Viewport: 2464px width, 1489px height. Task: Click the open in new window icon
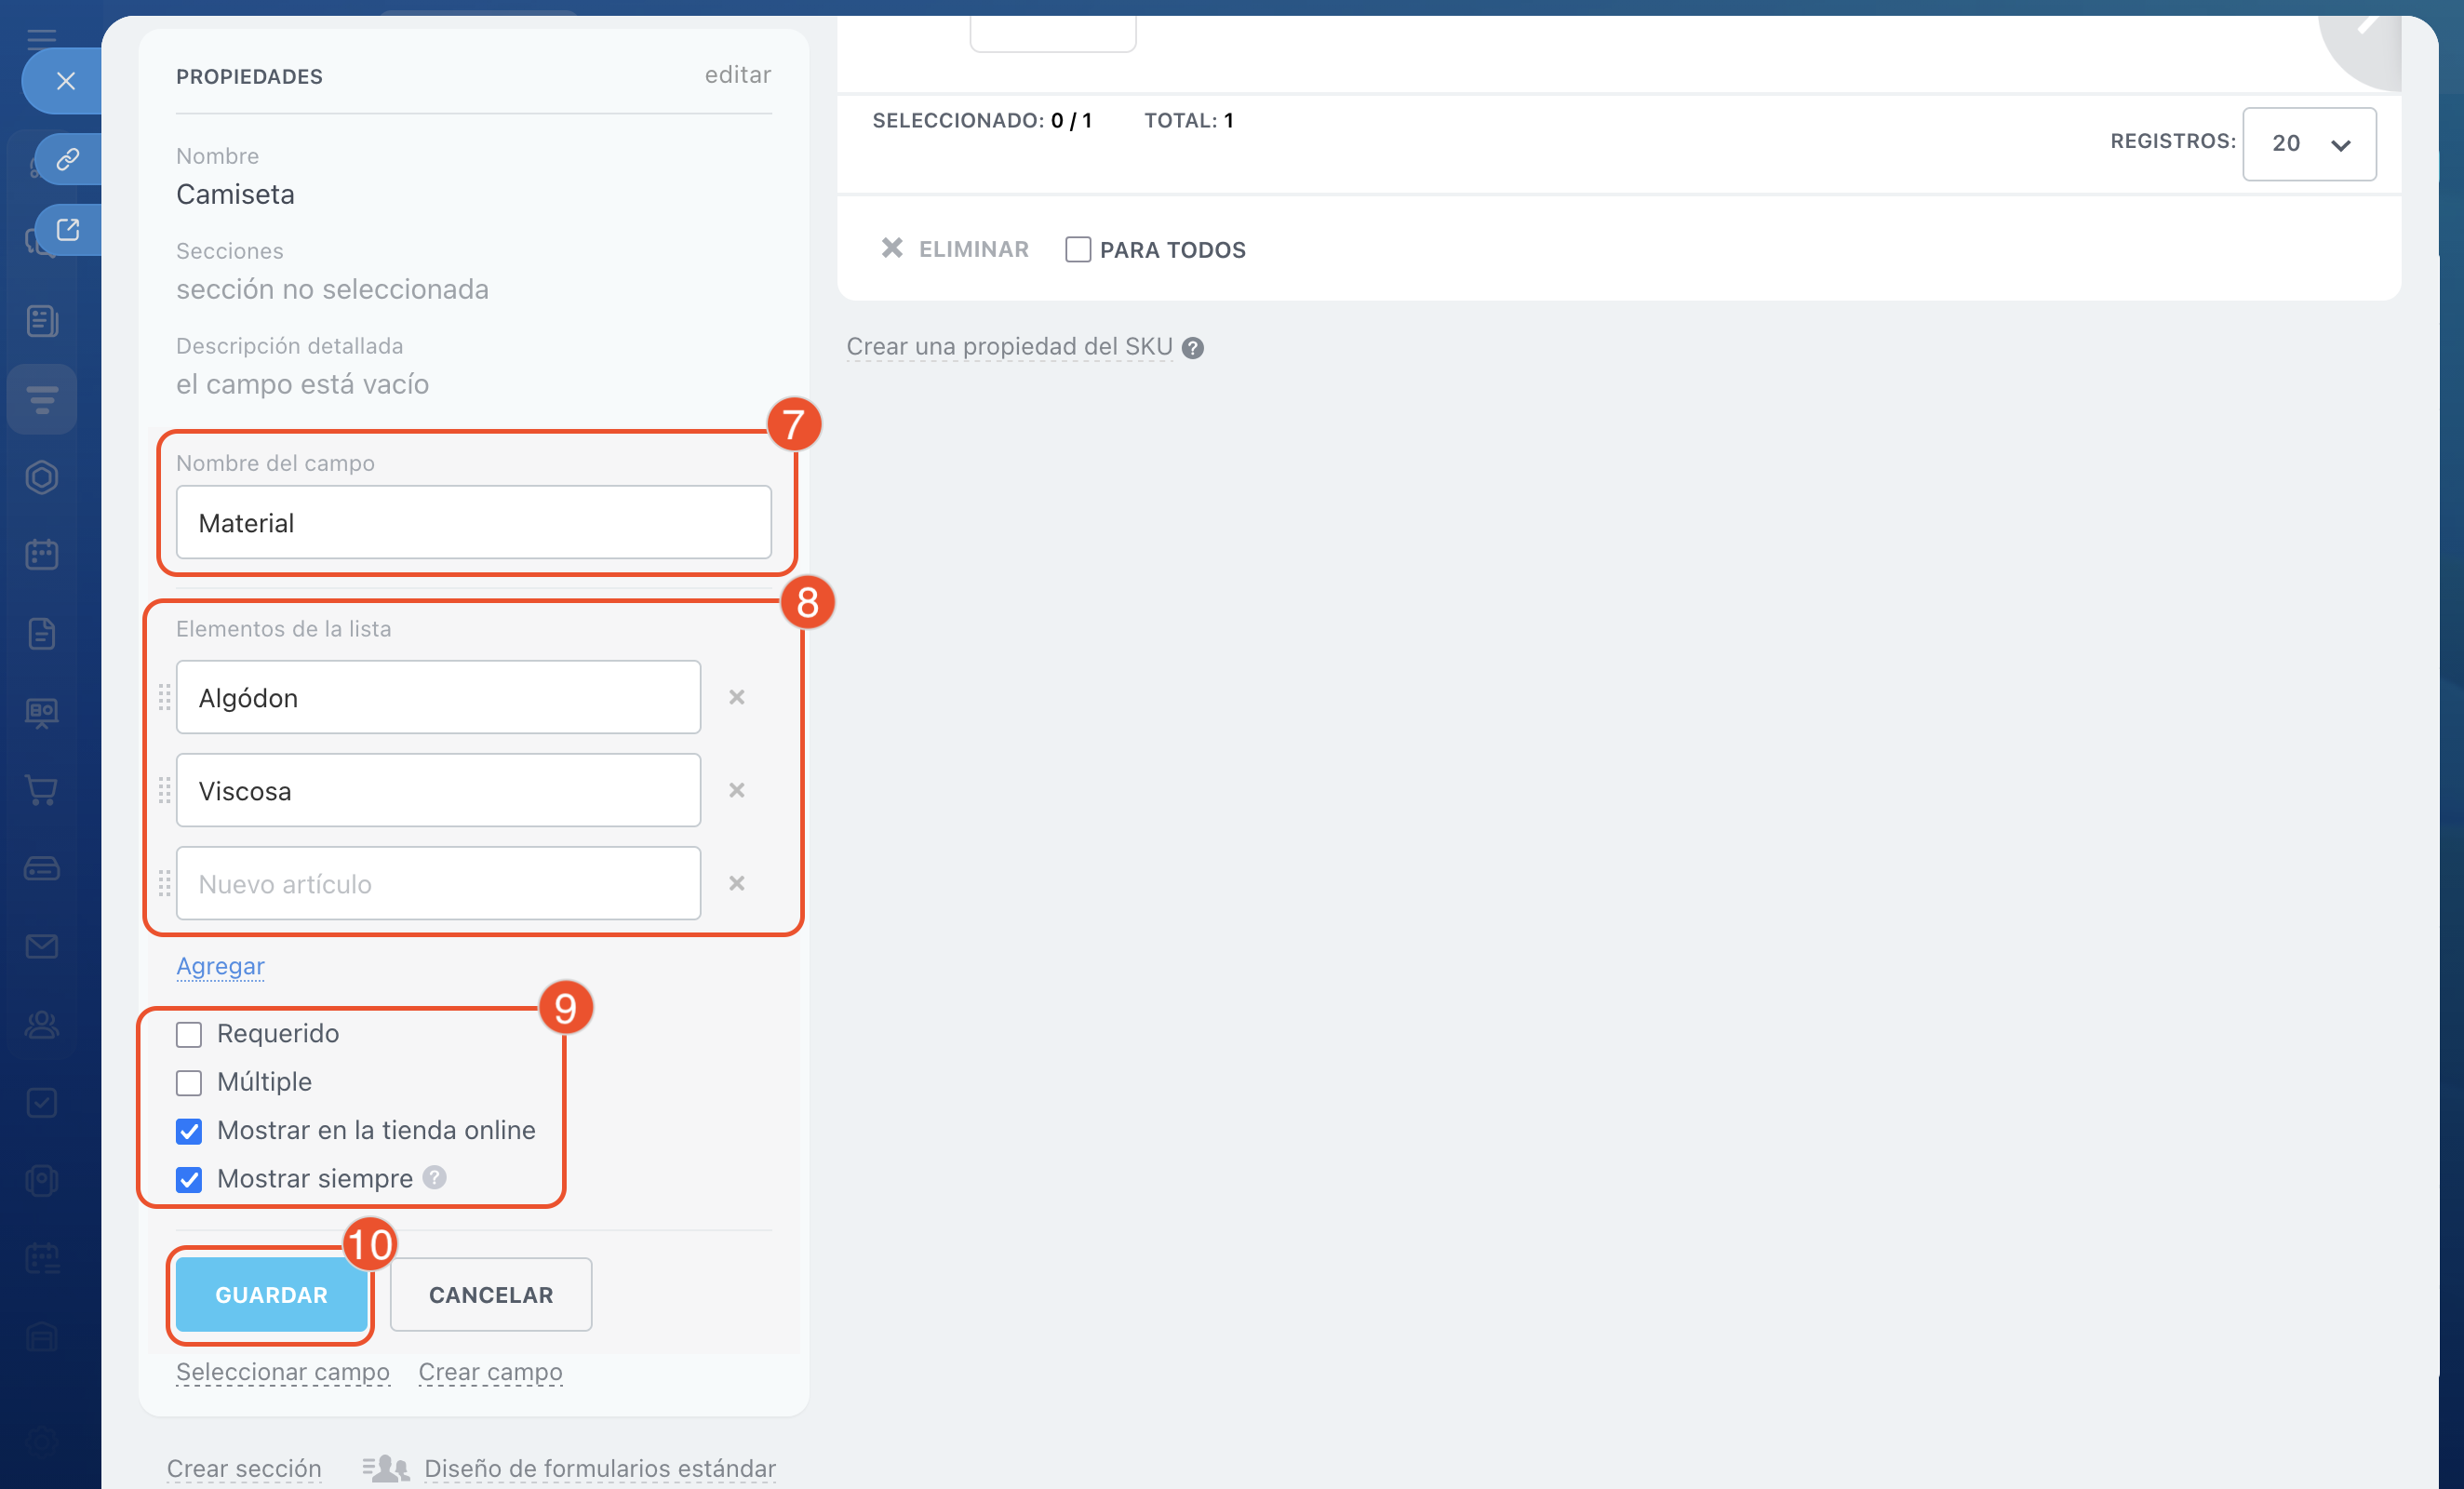(67, 229)
